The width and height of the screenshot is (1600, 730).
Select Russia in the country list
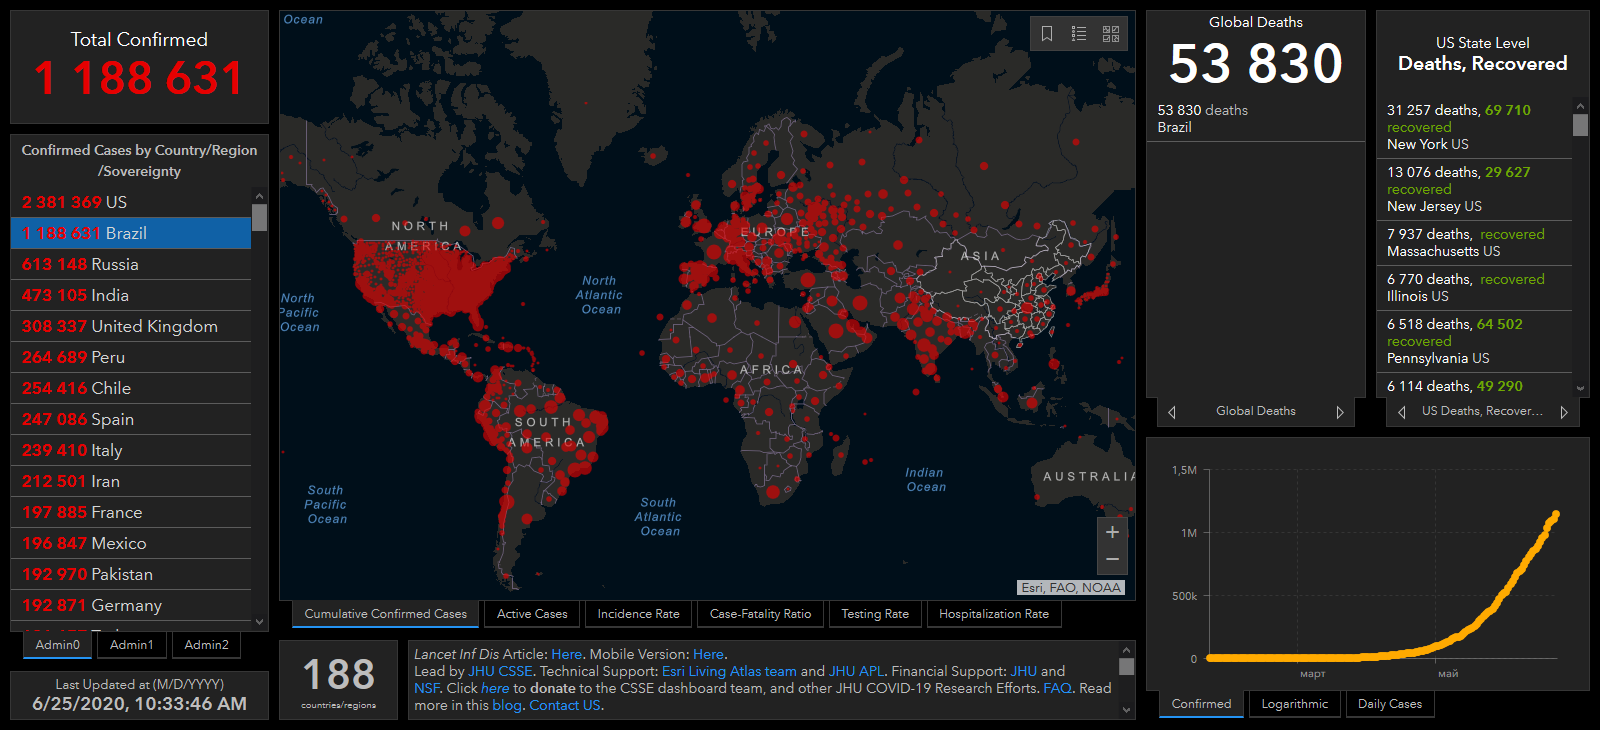point(131,264)
